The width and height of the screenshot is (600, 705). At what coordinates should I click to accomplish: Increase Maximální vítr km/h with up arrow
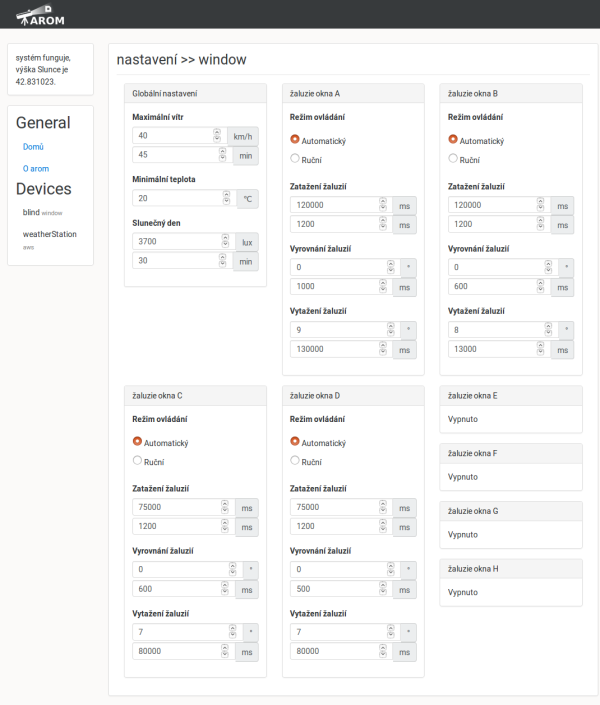tap(217, 132)
